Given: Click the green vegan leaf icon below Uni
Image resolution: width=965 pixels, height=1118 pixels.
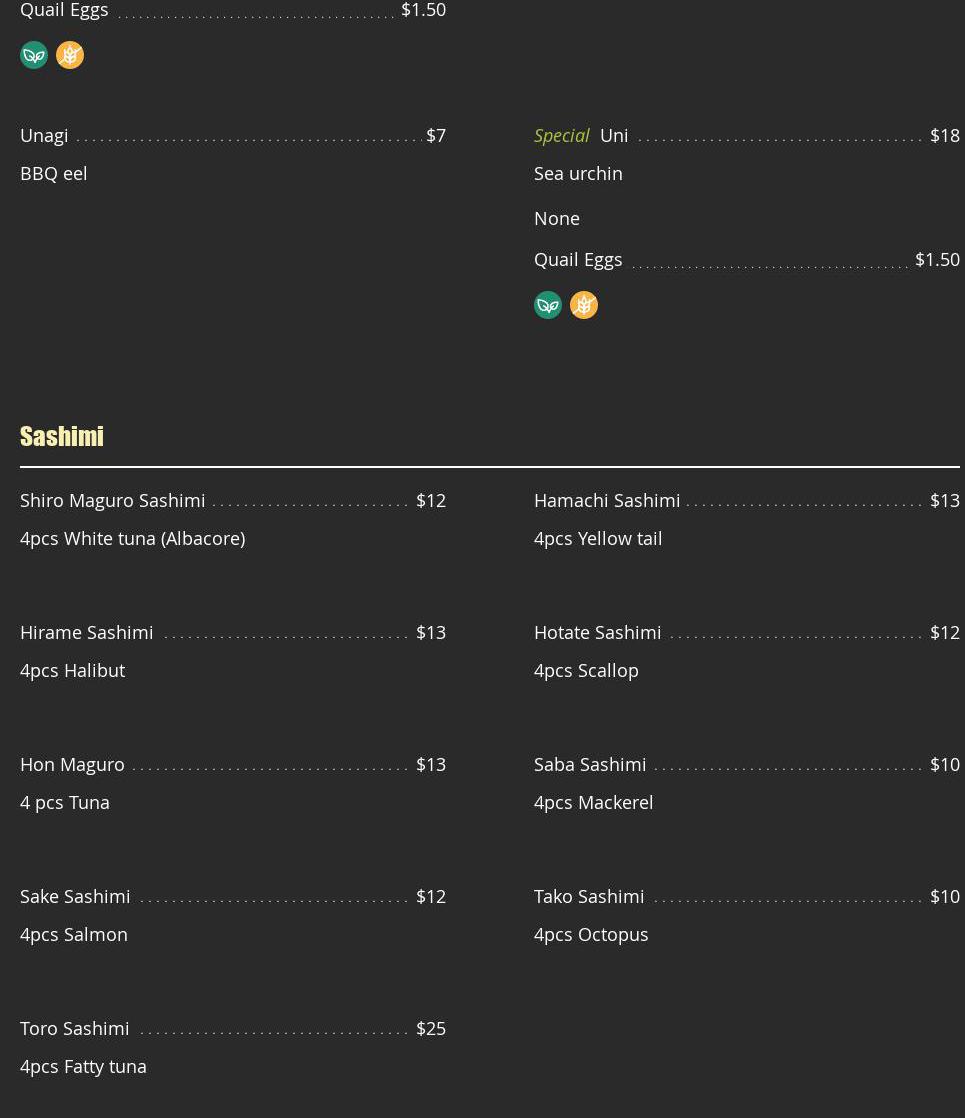Looking at the screenshot, I should point(548,305).
